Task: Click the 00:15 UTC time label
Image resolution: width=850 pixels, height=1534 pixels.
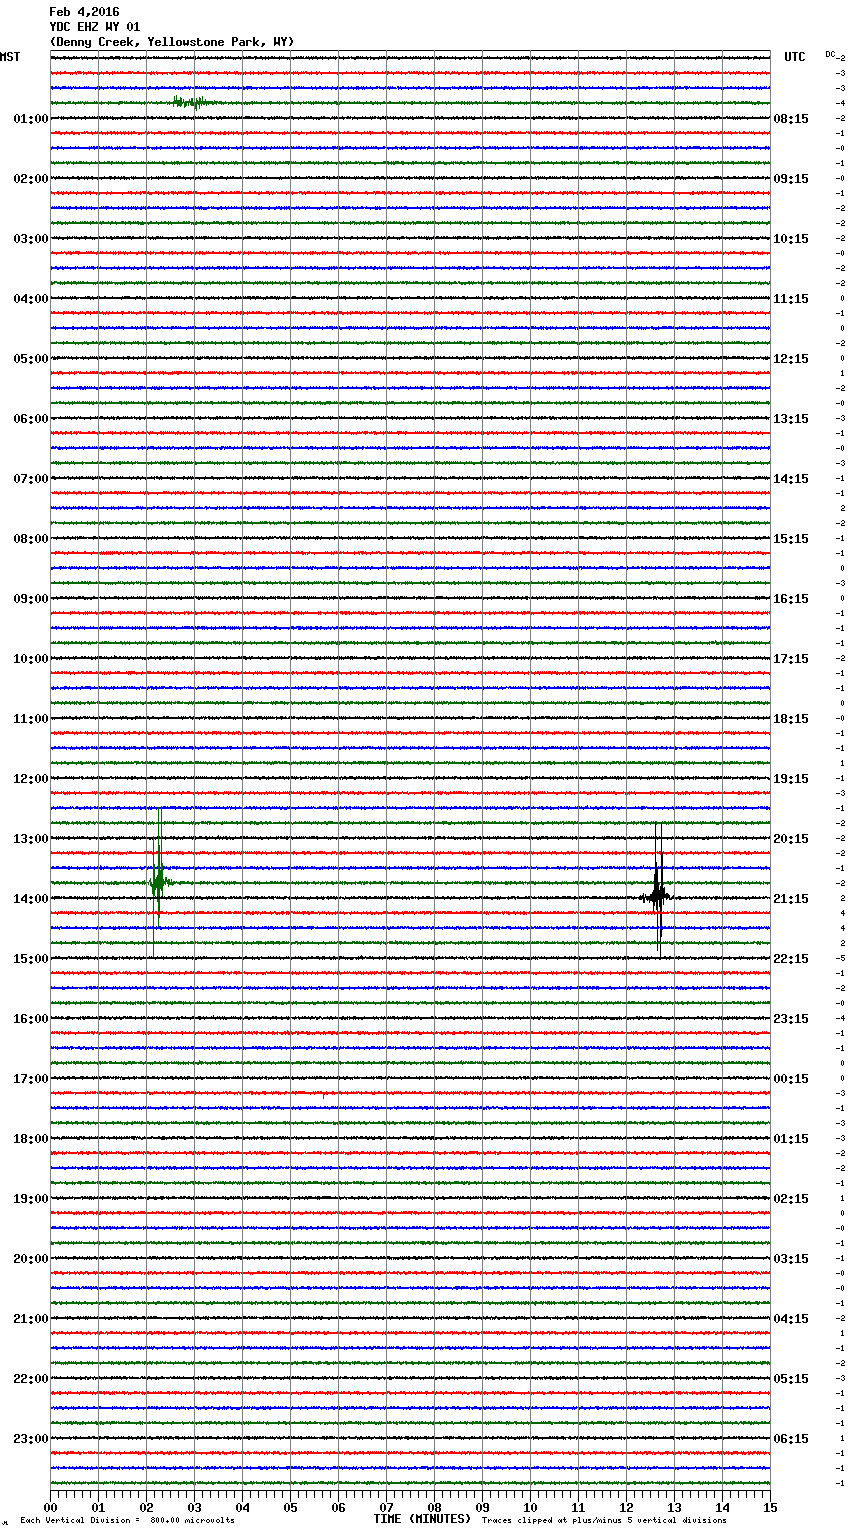Action: click(791, 1079)
